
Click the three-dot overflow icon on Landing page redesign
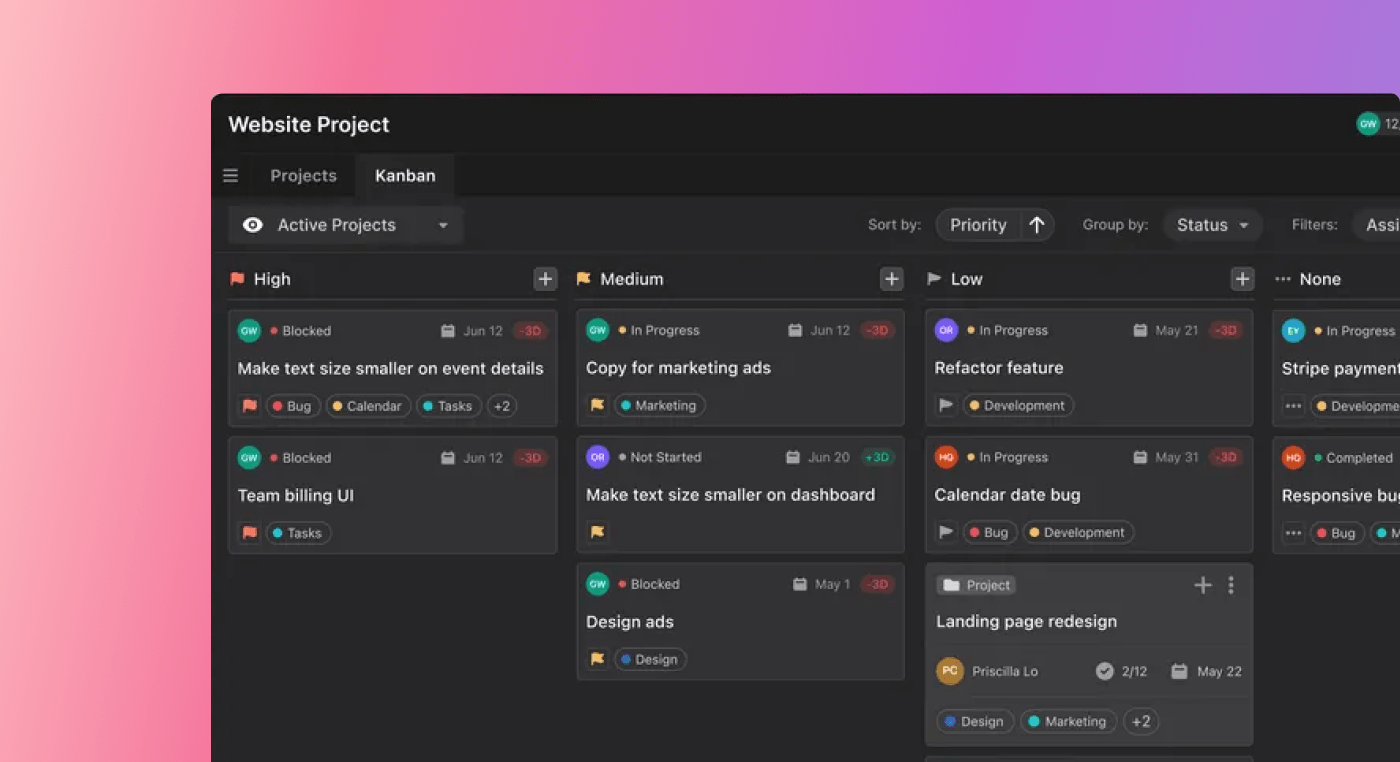(1232, 585)
